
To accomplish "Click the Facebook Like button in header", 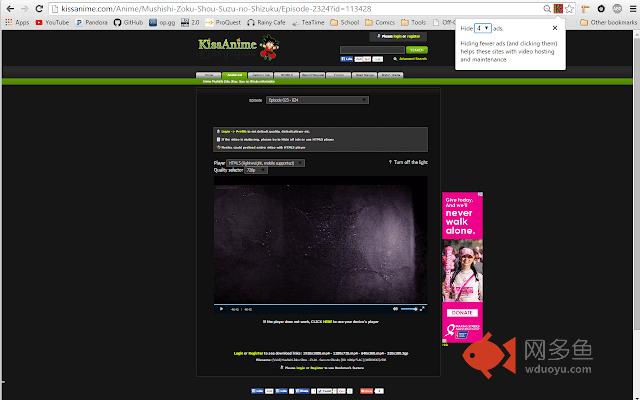I will (x=346, y=59).
